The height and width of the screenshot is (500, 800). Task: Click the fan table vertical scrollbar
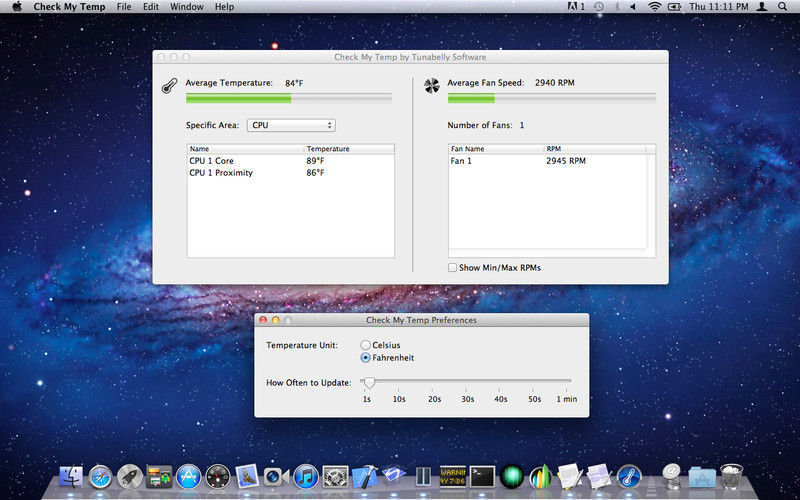coord(651,201)
